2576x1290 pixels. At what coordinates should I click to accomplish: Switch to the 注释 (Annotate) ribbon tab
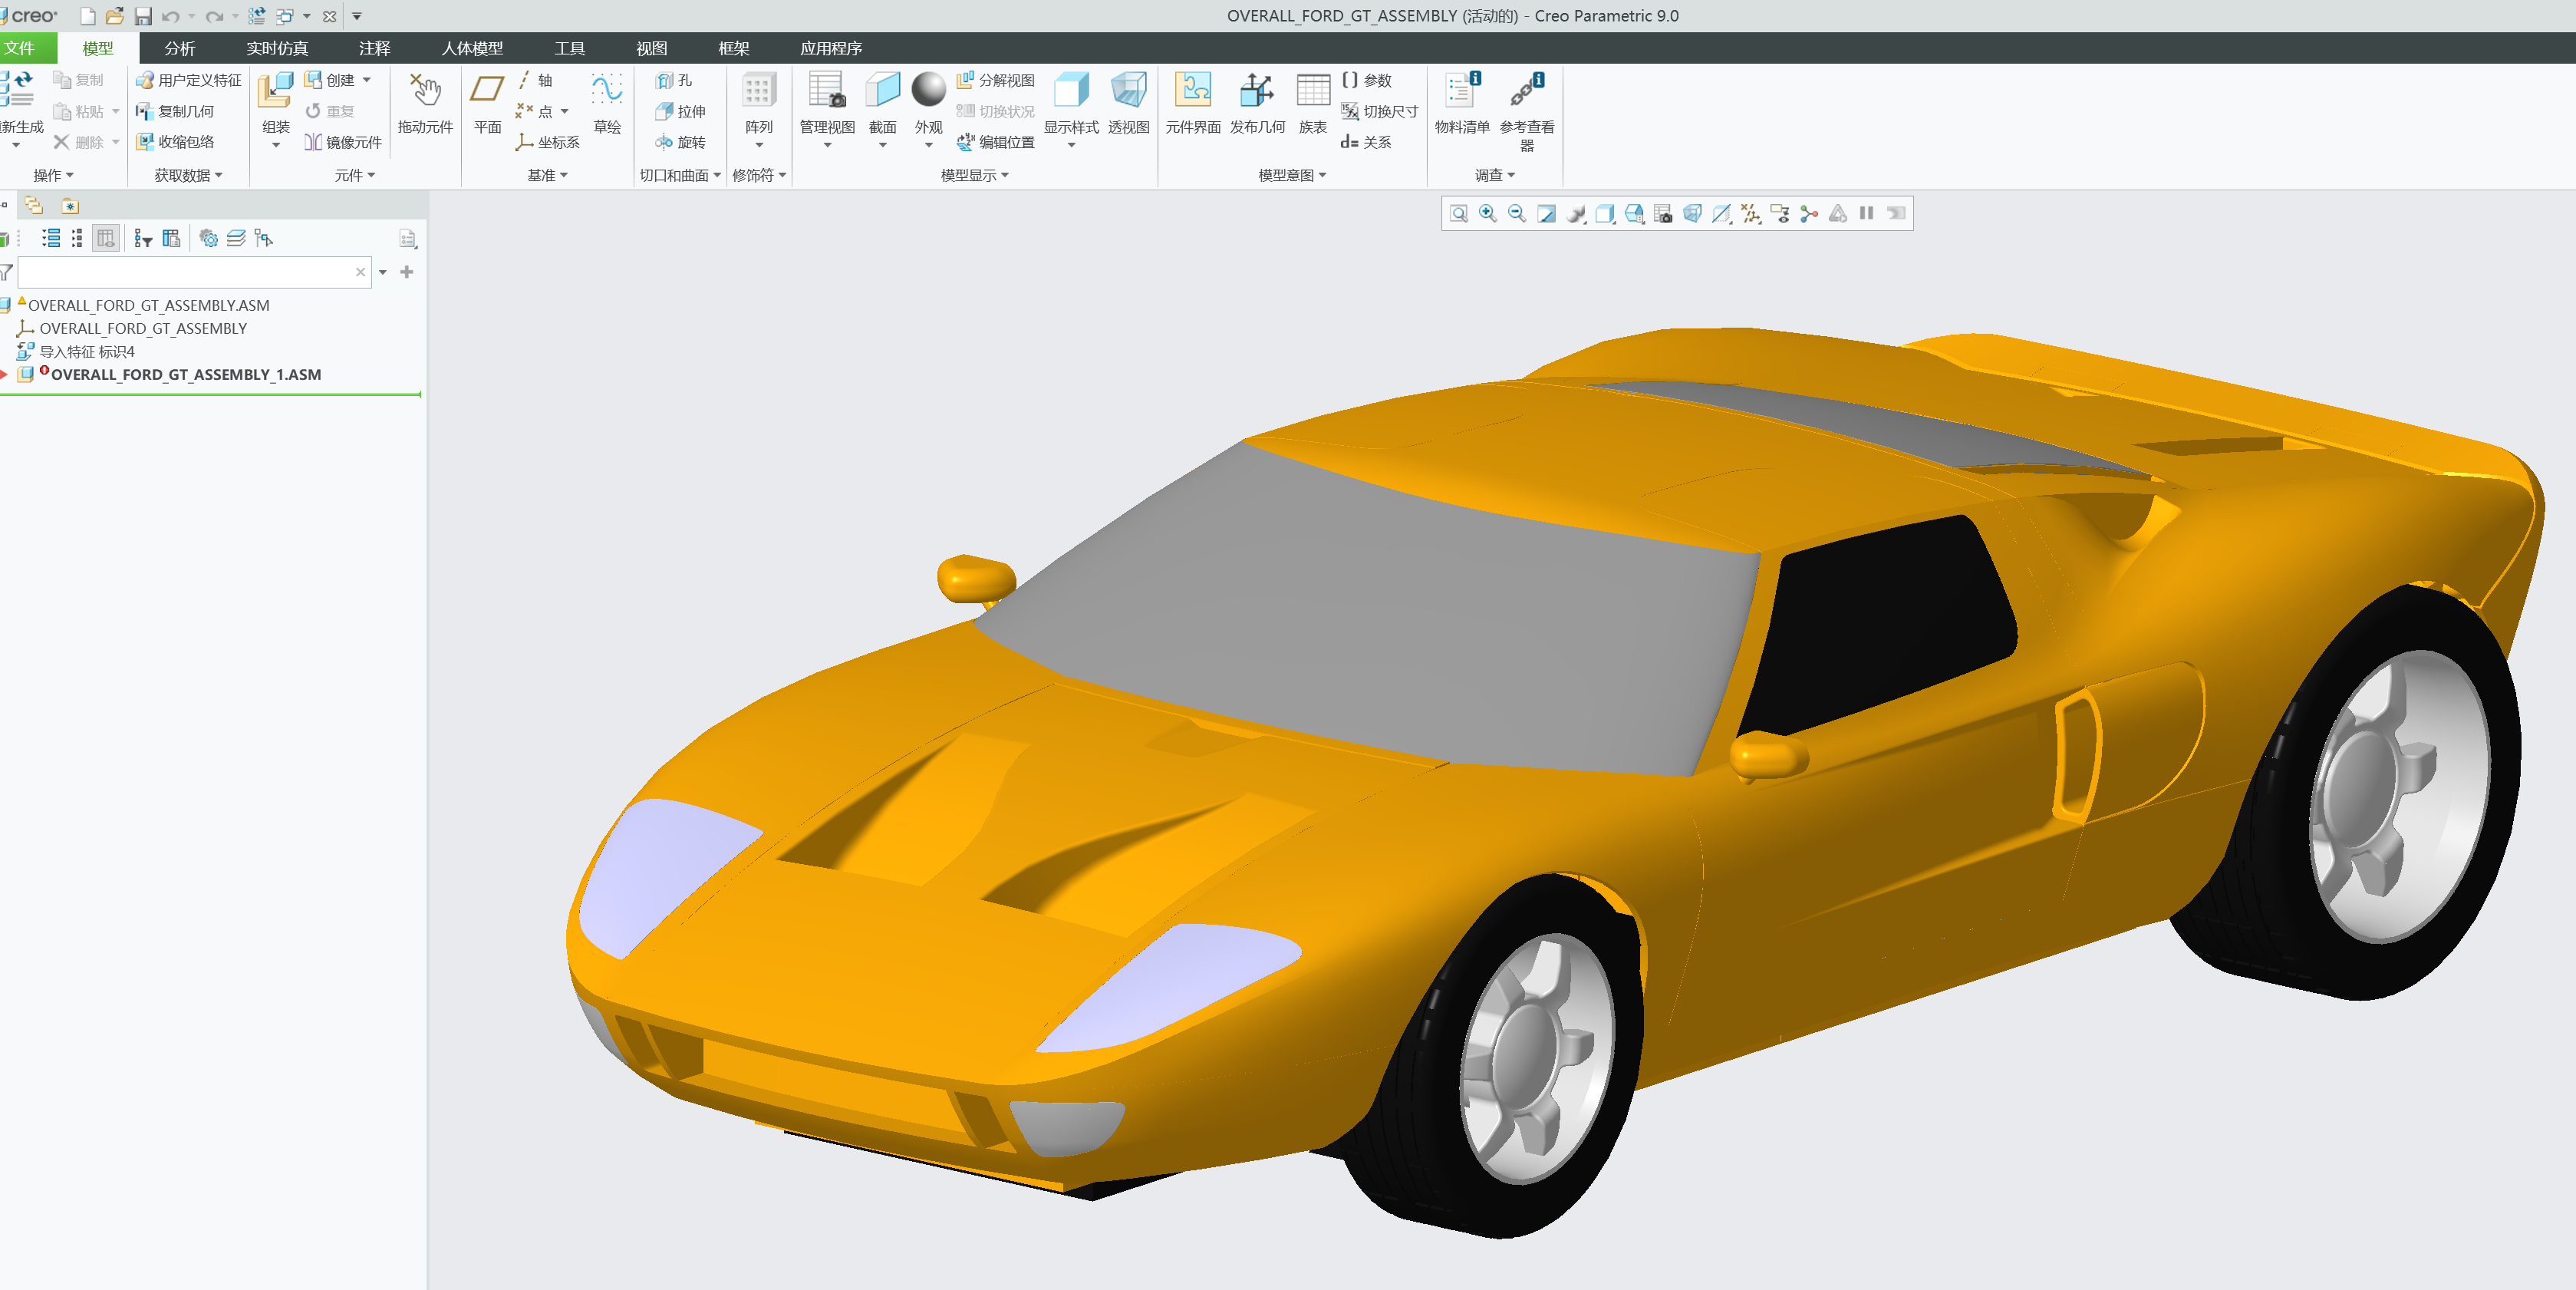pos(375,48)
